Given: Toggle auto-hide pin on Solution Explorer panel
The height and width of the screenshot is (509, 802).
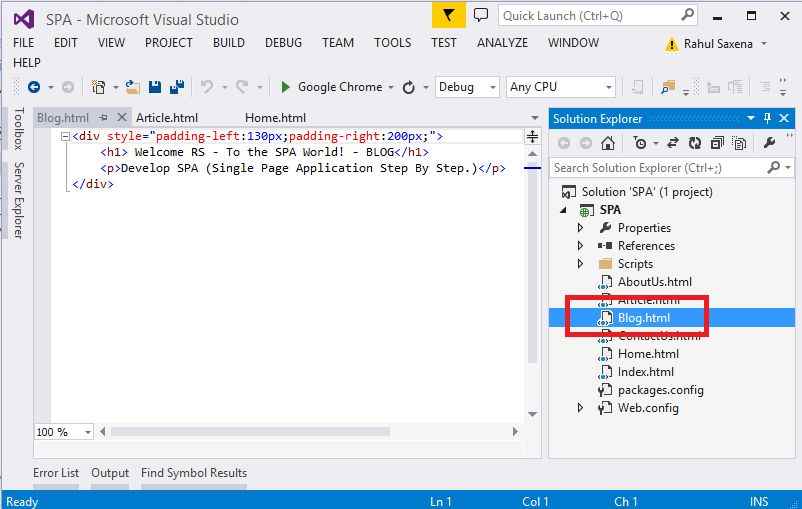Looking at the screenshot, I should tap(767, 118).
